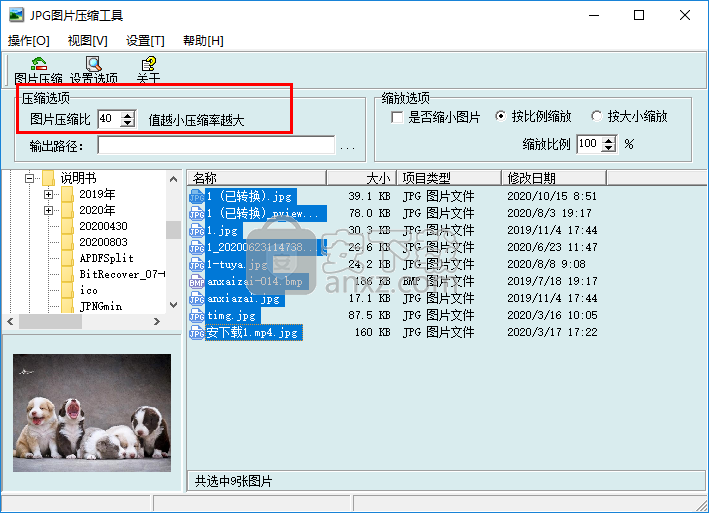
Task: Open the 帮助[H] menu
Action: click(x=203, y=41)
